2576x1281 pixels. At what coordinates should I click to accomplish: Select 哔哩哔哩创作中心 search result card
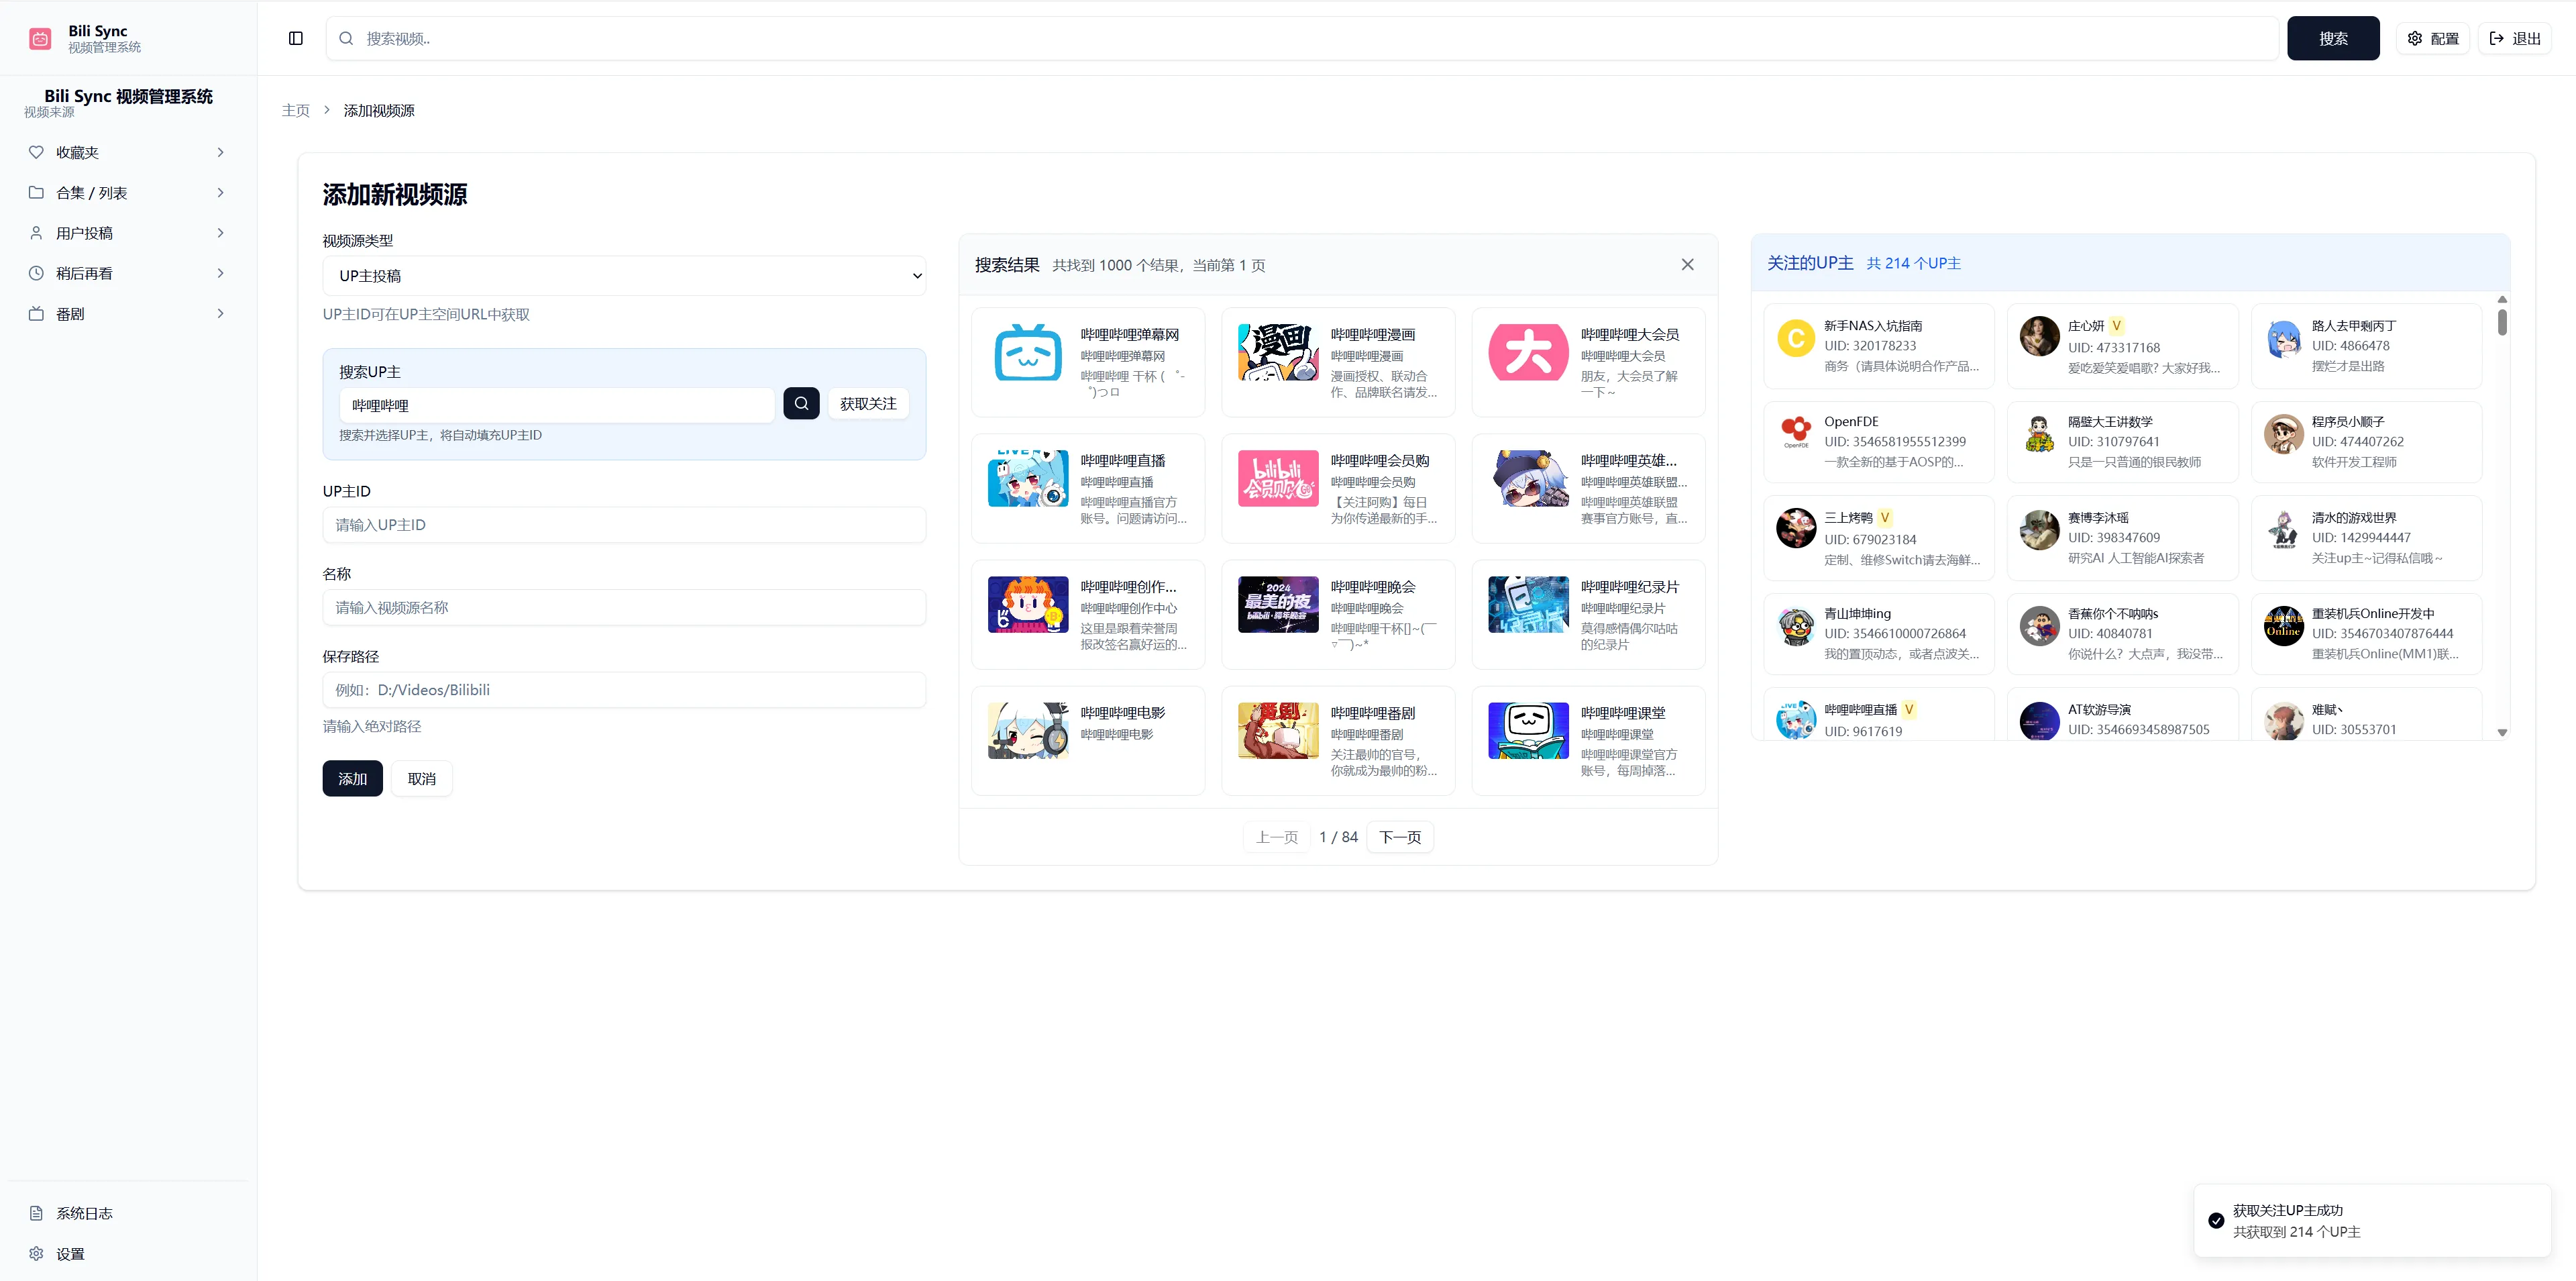(x=1088, y=614)
